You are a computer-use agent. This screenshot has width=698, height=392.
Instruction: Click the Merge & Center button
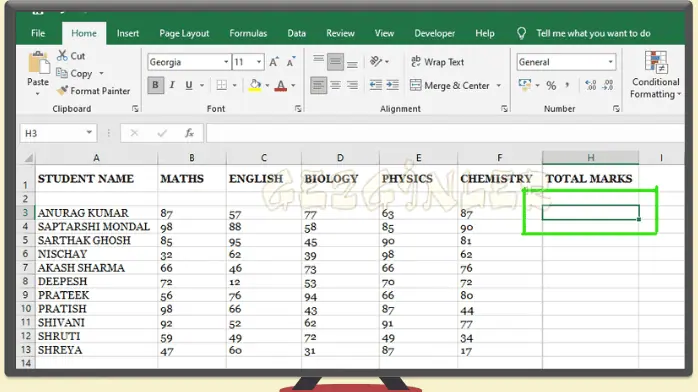(450, 85)
